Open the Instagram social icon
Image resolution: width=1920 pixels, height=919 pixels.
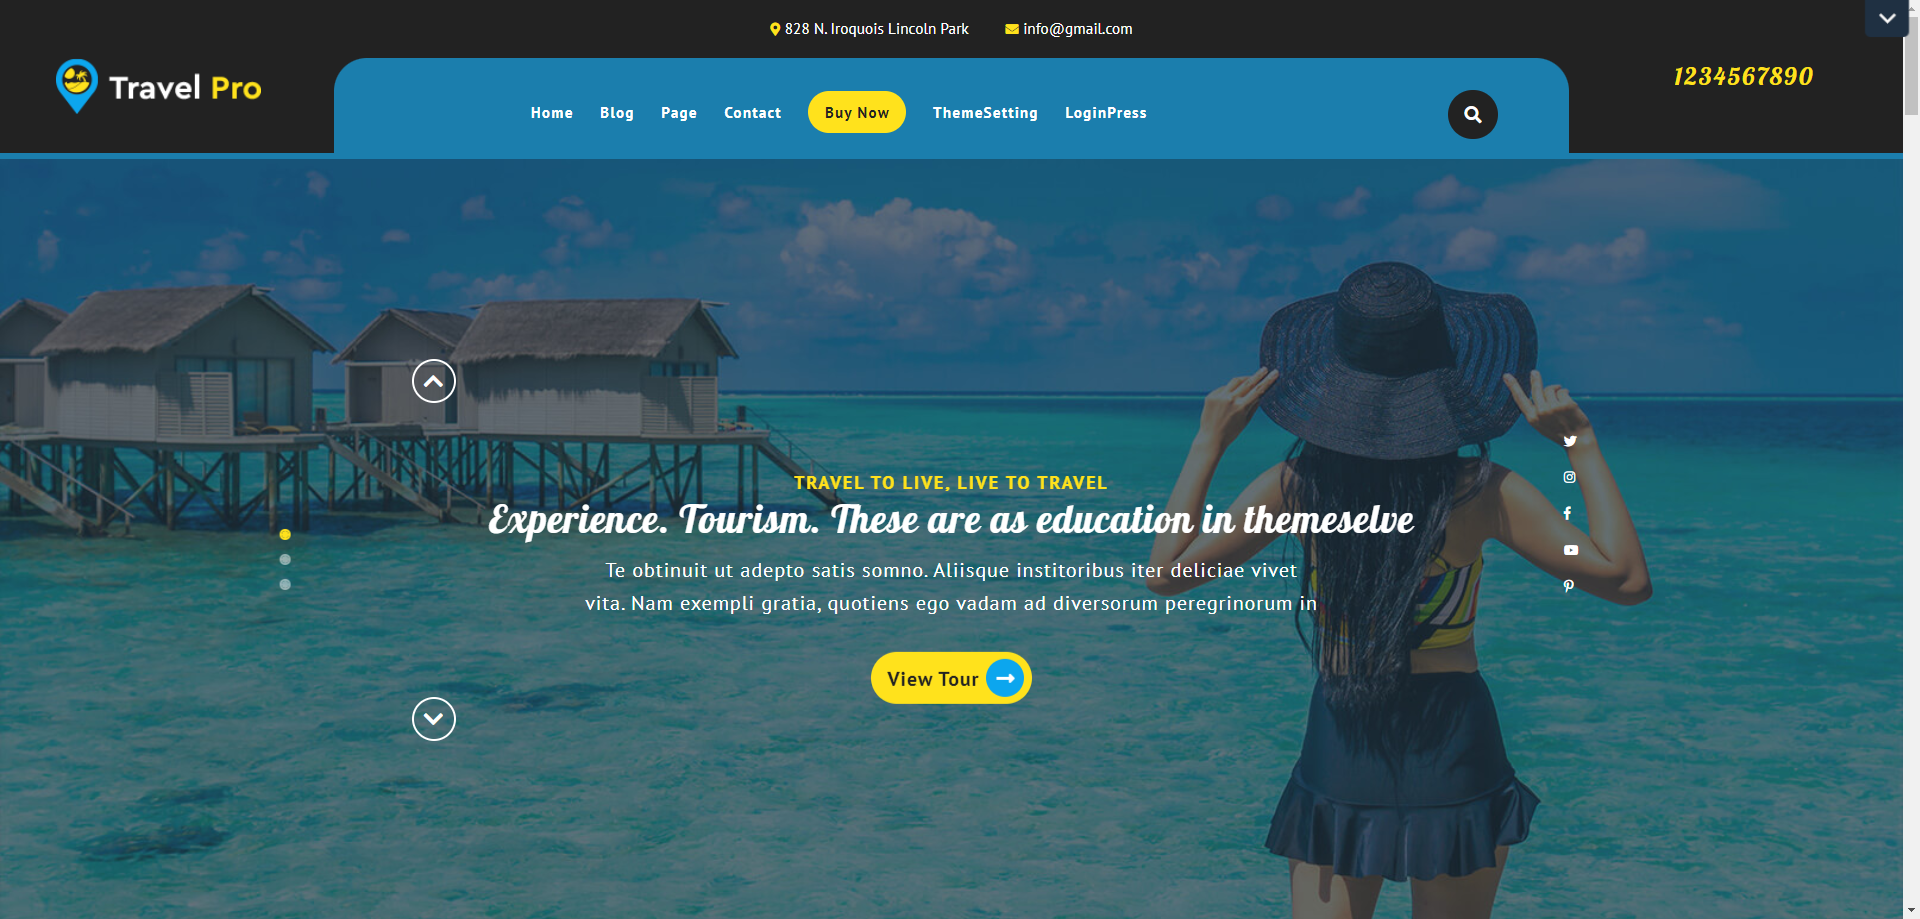point(1569,477)
